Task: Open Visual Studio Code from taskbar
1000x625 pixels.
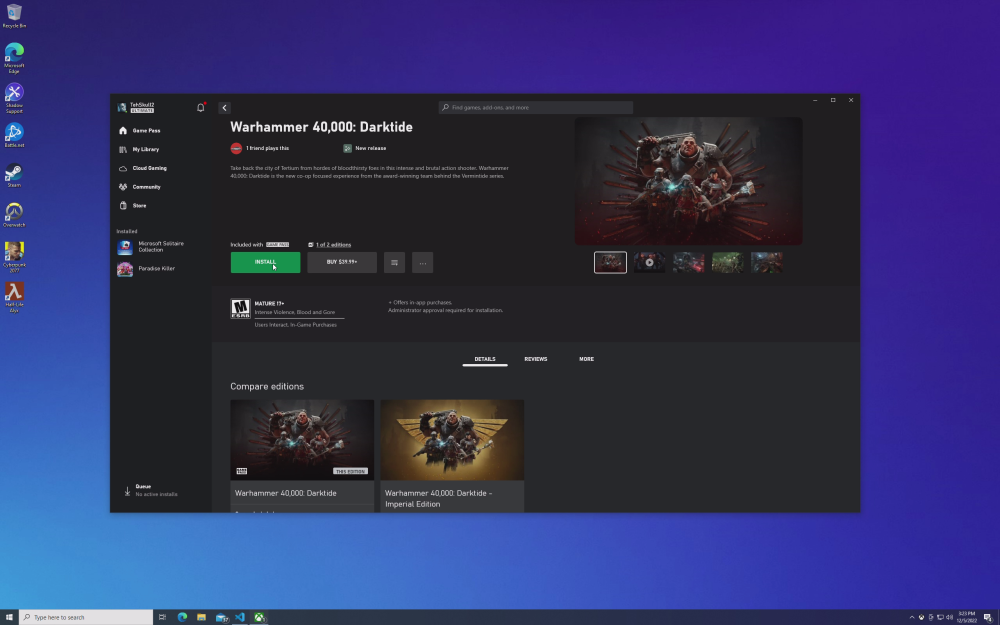Action: [240, 617]
